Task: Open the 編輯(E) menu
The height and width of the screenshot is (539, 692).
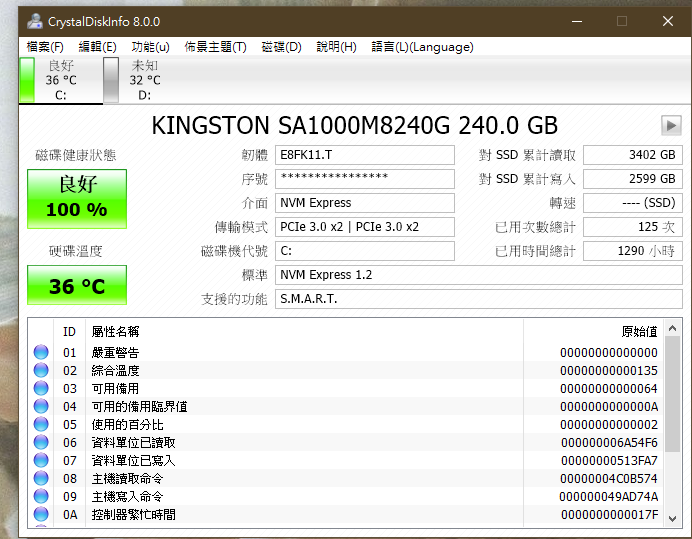Action: pyautogui.click(x=97, y=46)
